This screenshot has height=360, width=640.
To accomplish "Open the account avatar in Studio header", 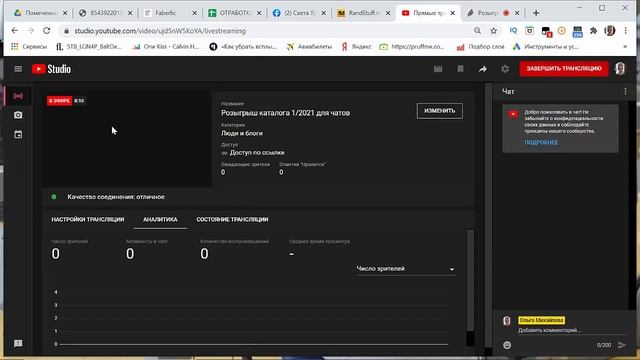I will 620,69.
